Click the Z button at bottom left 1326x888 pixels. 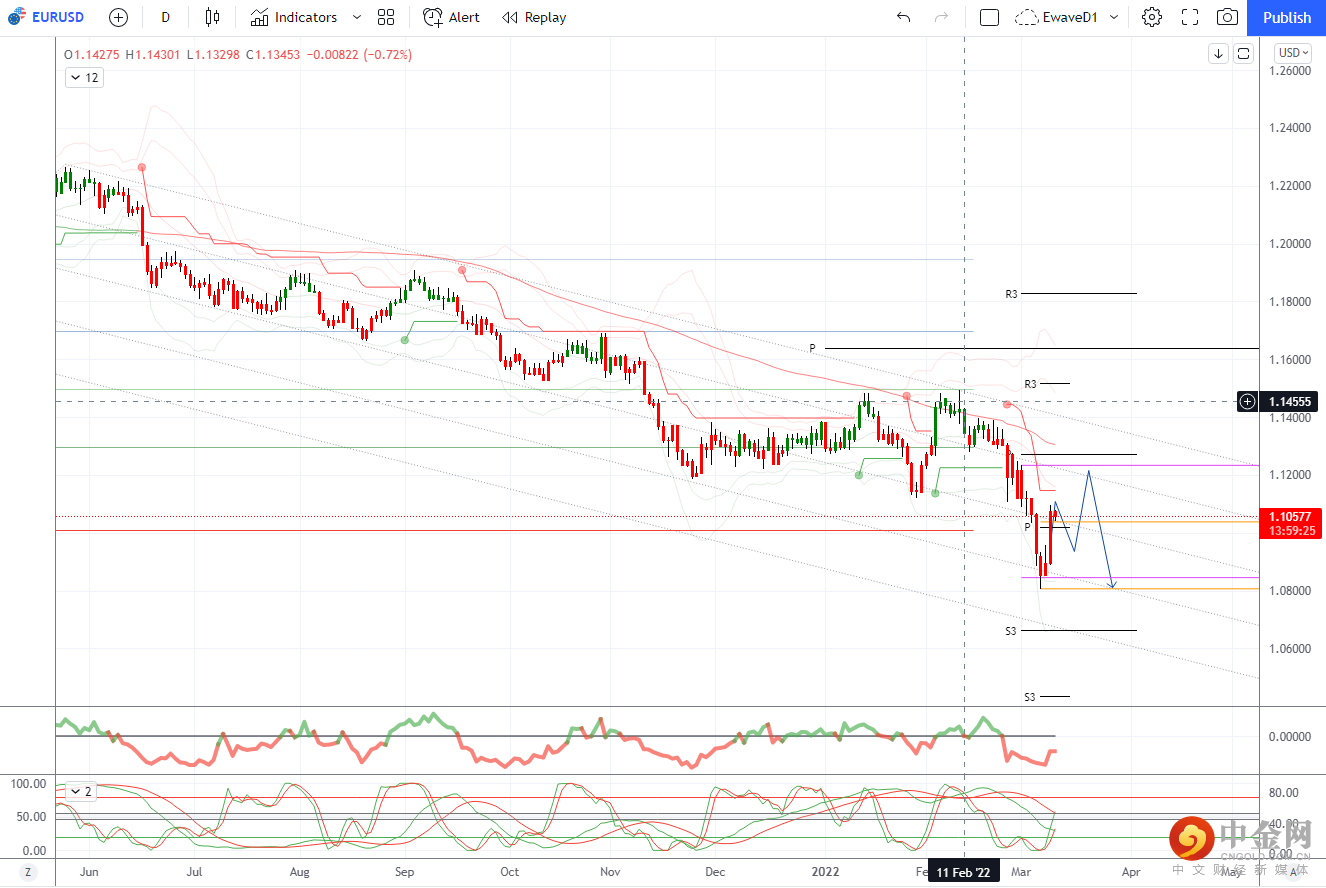click(28, 872)
